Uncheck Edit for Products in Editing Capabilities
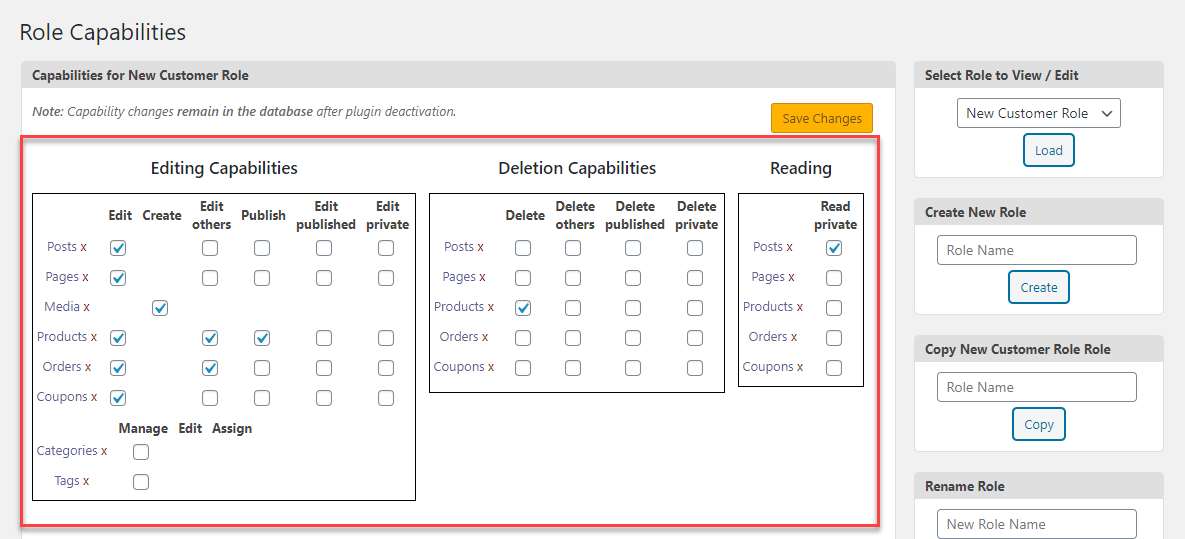 pyautogui.click(x=119, y=338)
